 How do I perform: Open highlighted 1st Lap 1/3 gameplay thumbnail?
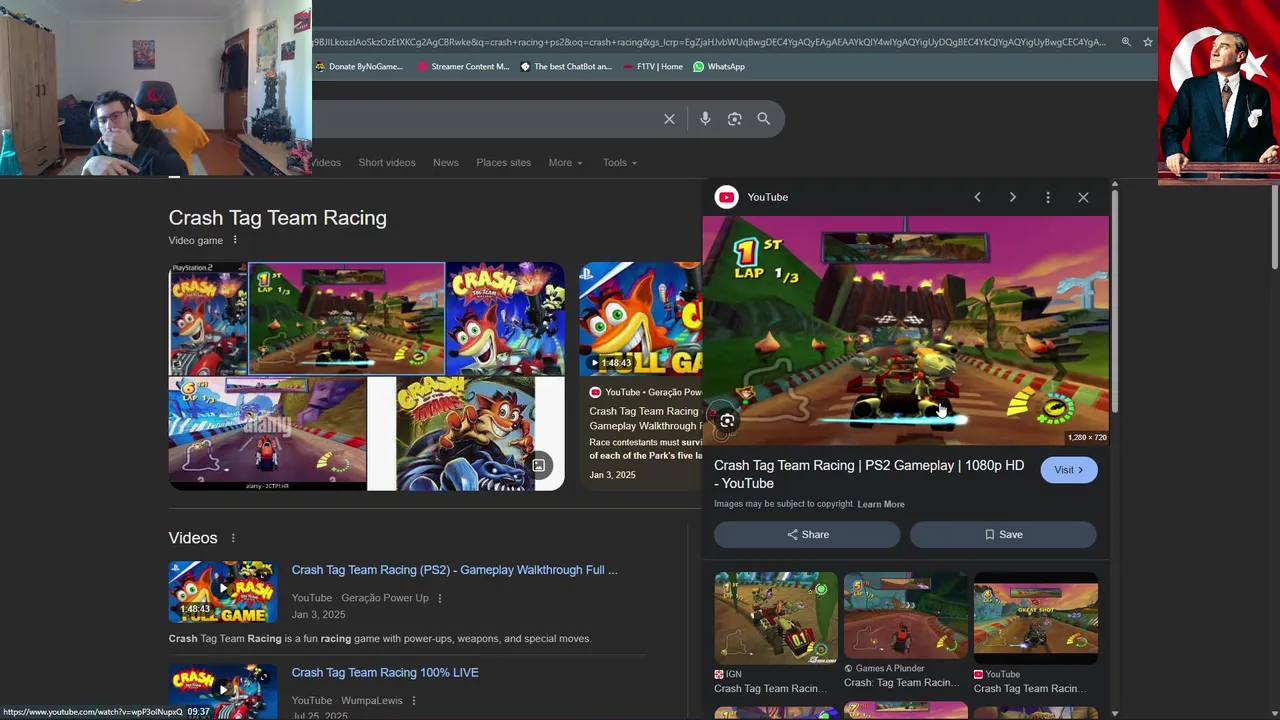pyautogui.click(x=346, y=319)
